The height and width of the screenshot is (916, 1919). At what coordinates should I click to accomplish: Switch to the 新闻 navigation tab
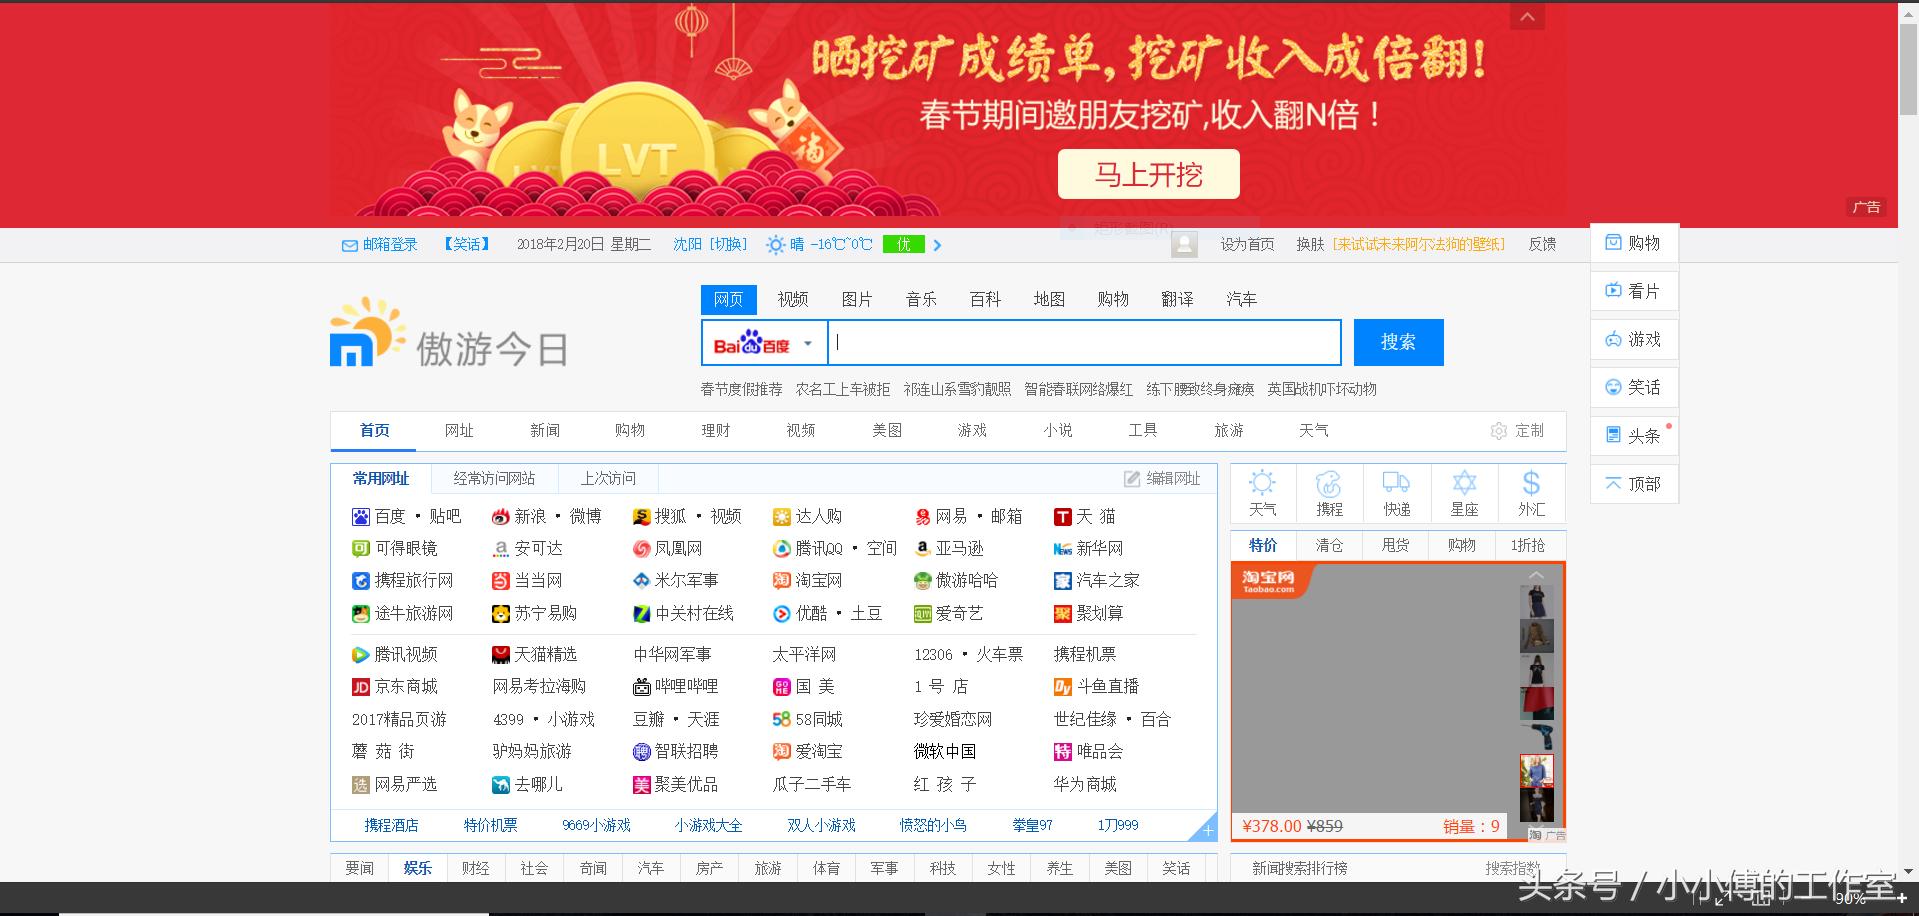(544, 430)
